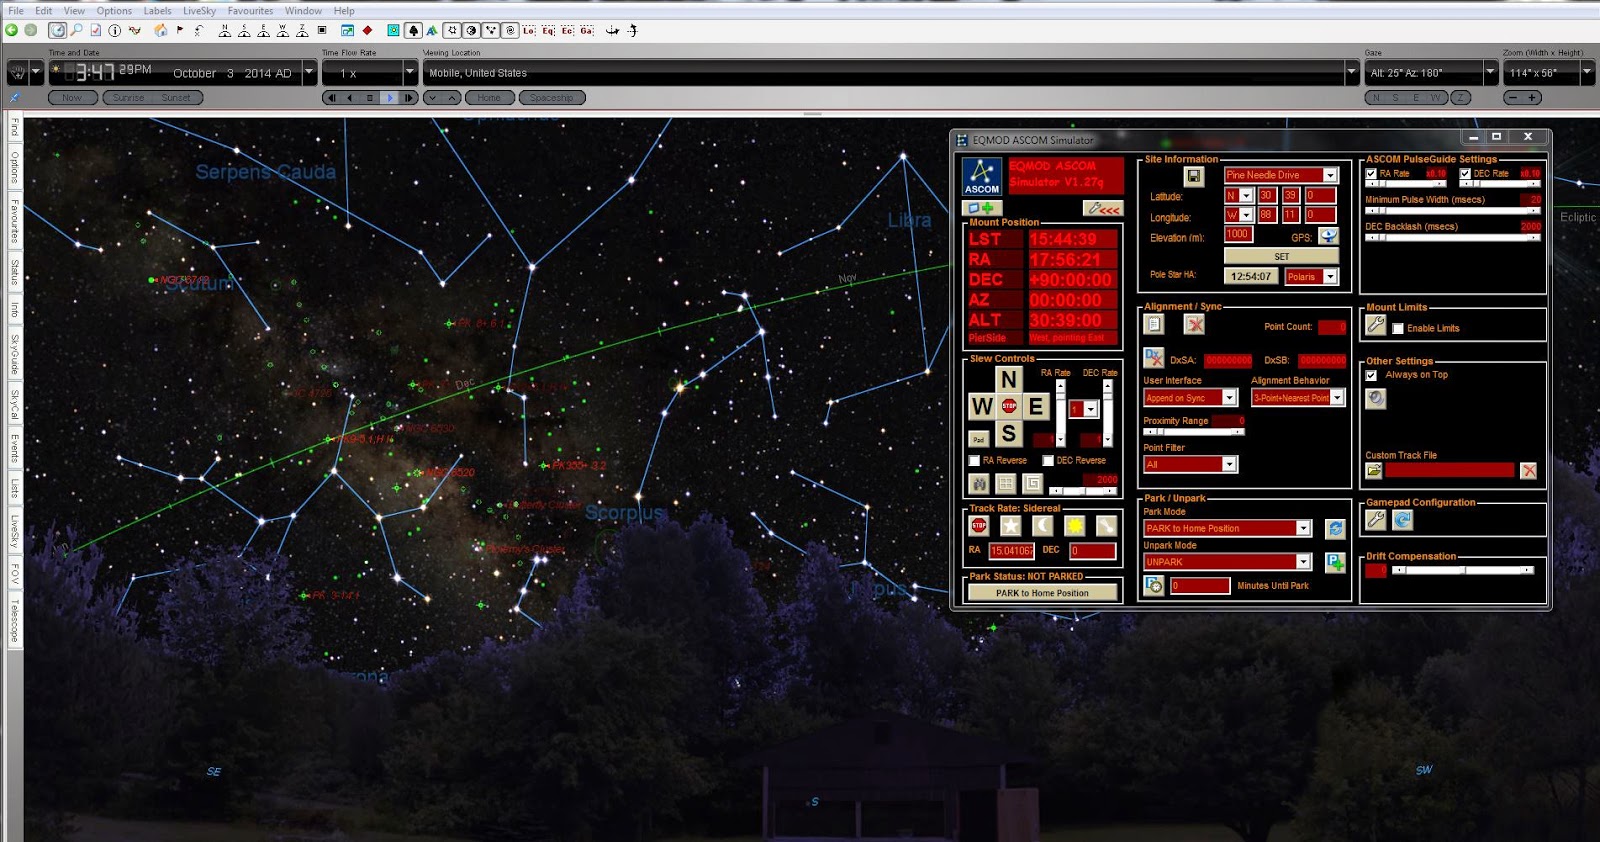This screenshot has width=1600, height=842.
Task: Open the Latitude N hemisphere dropdown
Action: point(1246,195)
